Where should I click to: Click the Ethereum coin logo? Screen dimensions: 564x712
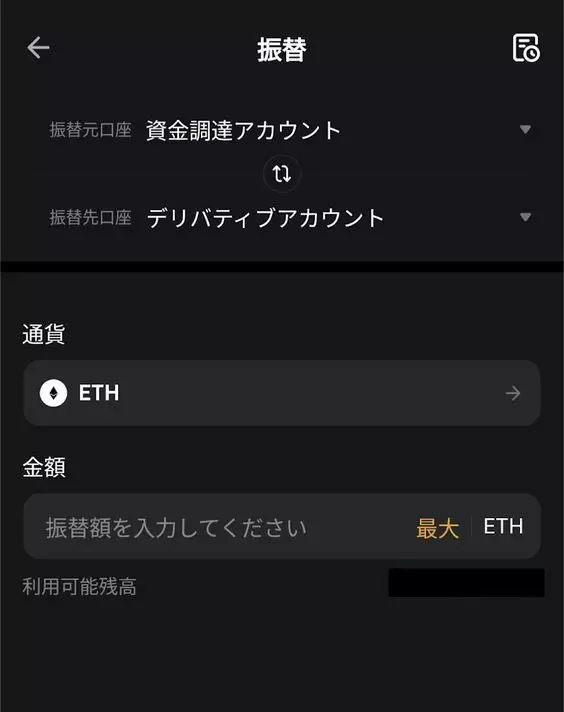tap(54, 393)
